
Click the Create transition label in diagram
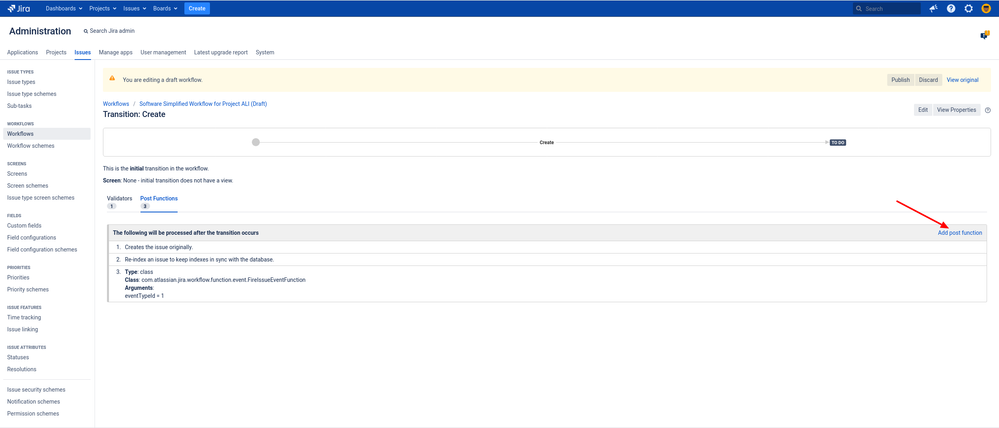click(x=547, y=143)
